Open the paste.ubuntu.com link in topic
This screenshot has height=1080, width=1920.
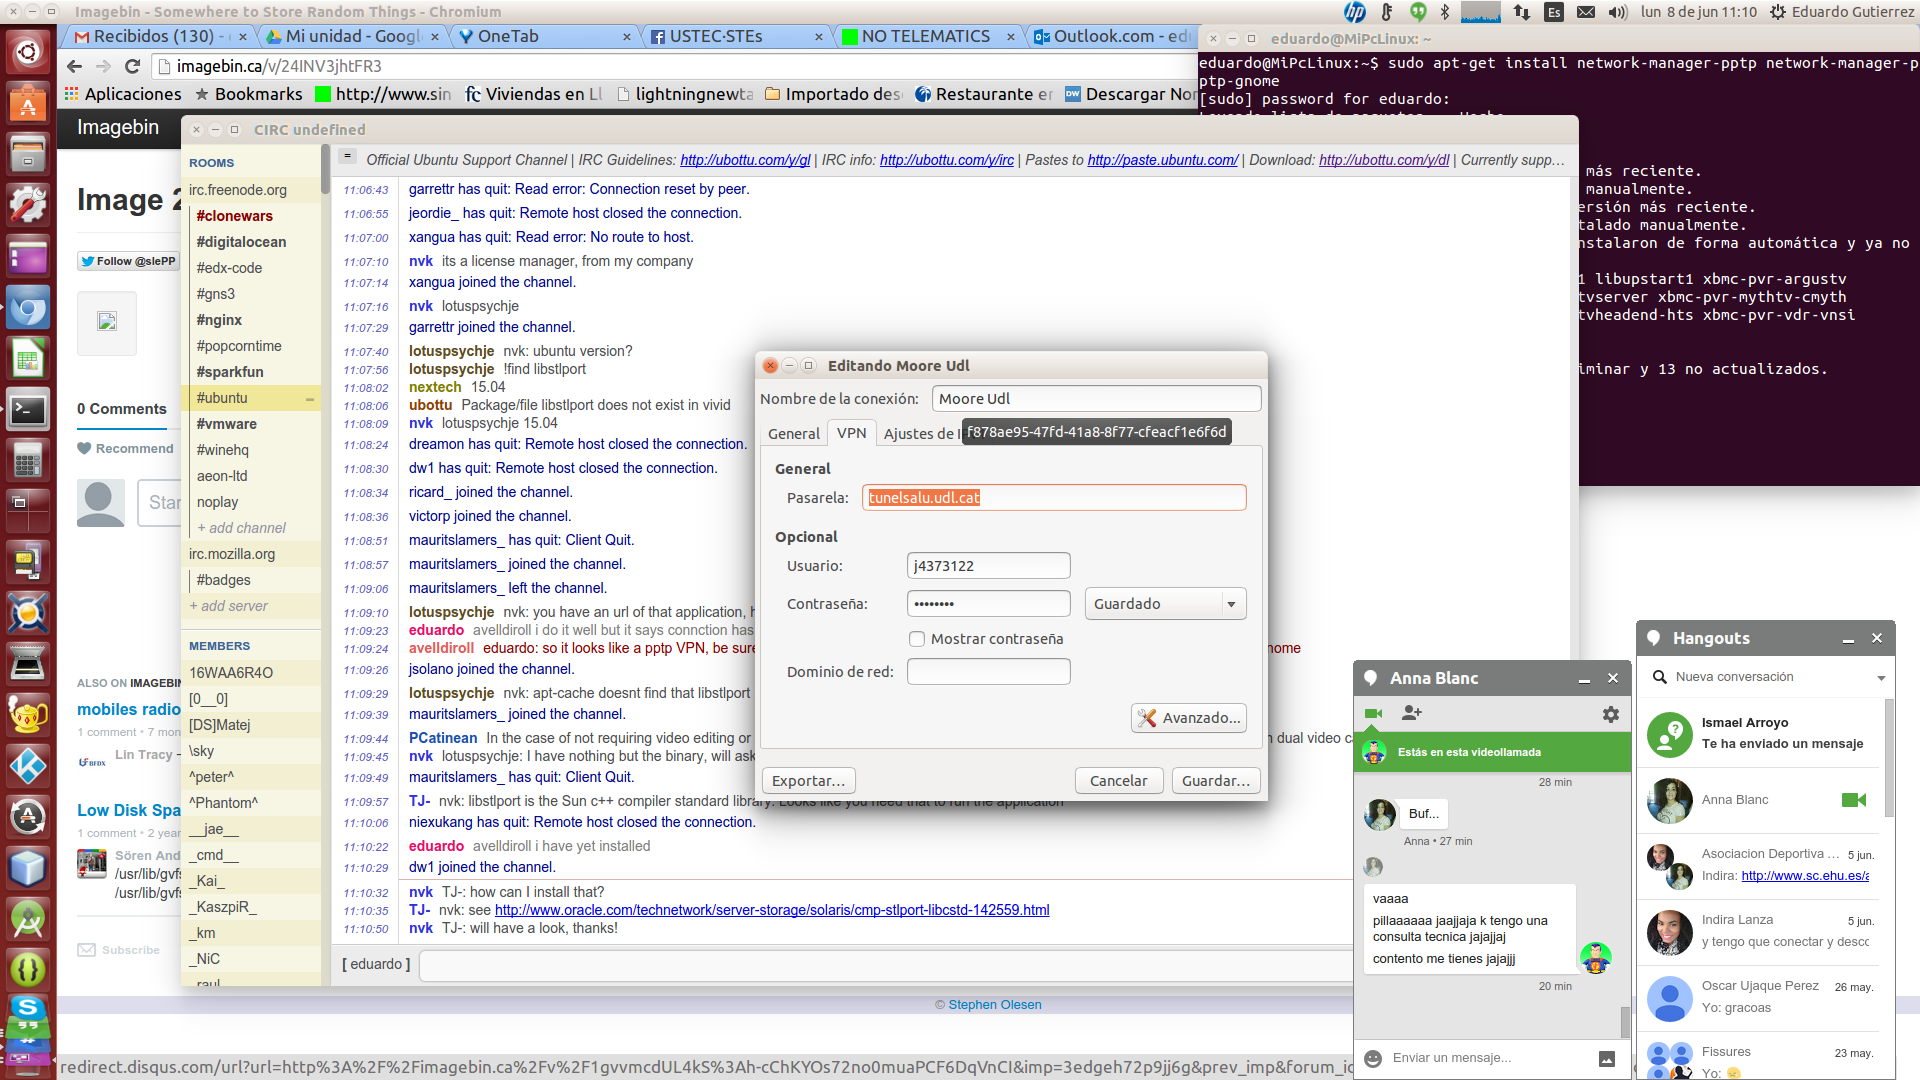(1162, 160)
